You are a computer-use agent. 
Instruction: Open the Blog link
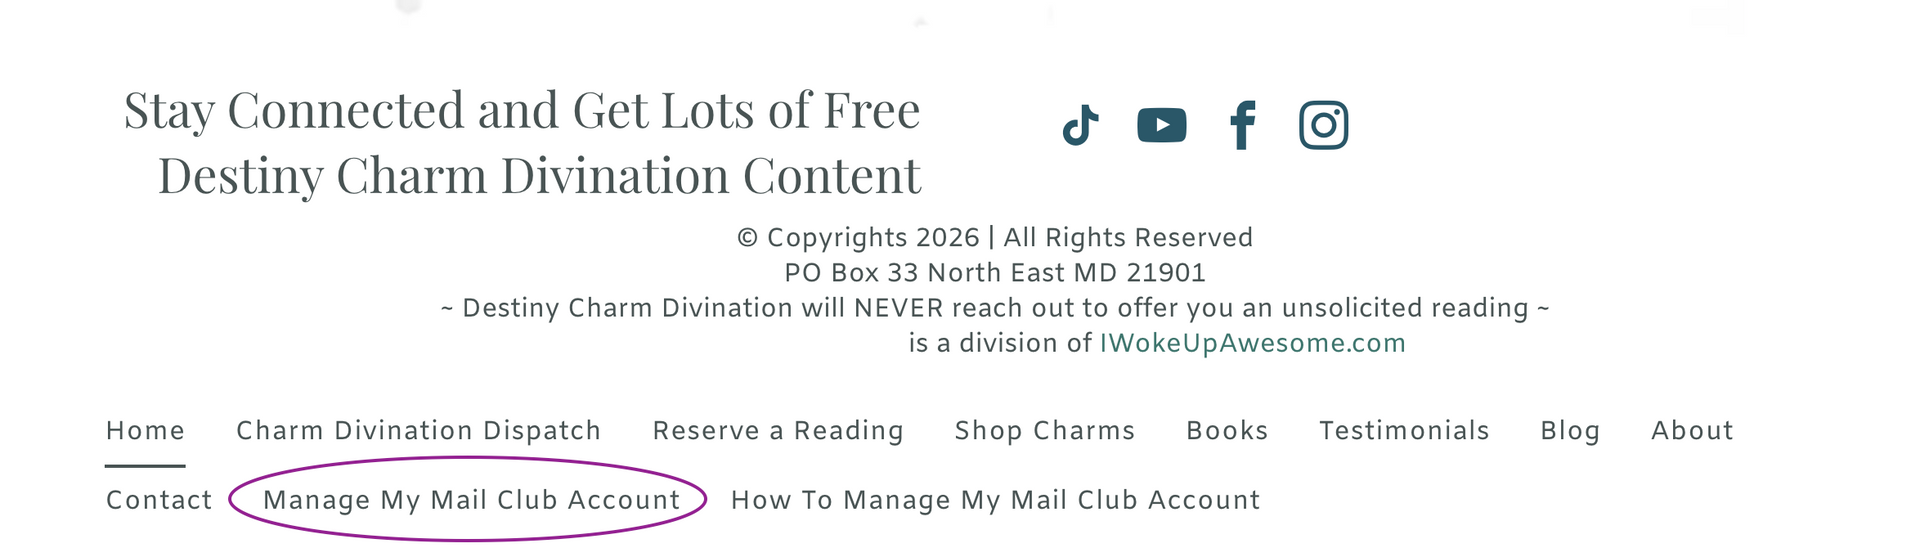[1570, 431]
